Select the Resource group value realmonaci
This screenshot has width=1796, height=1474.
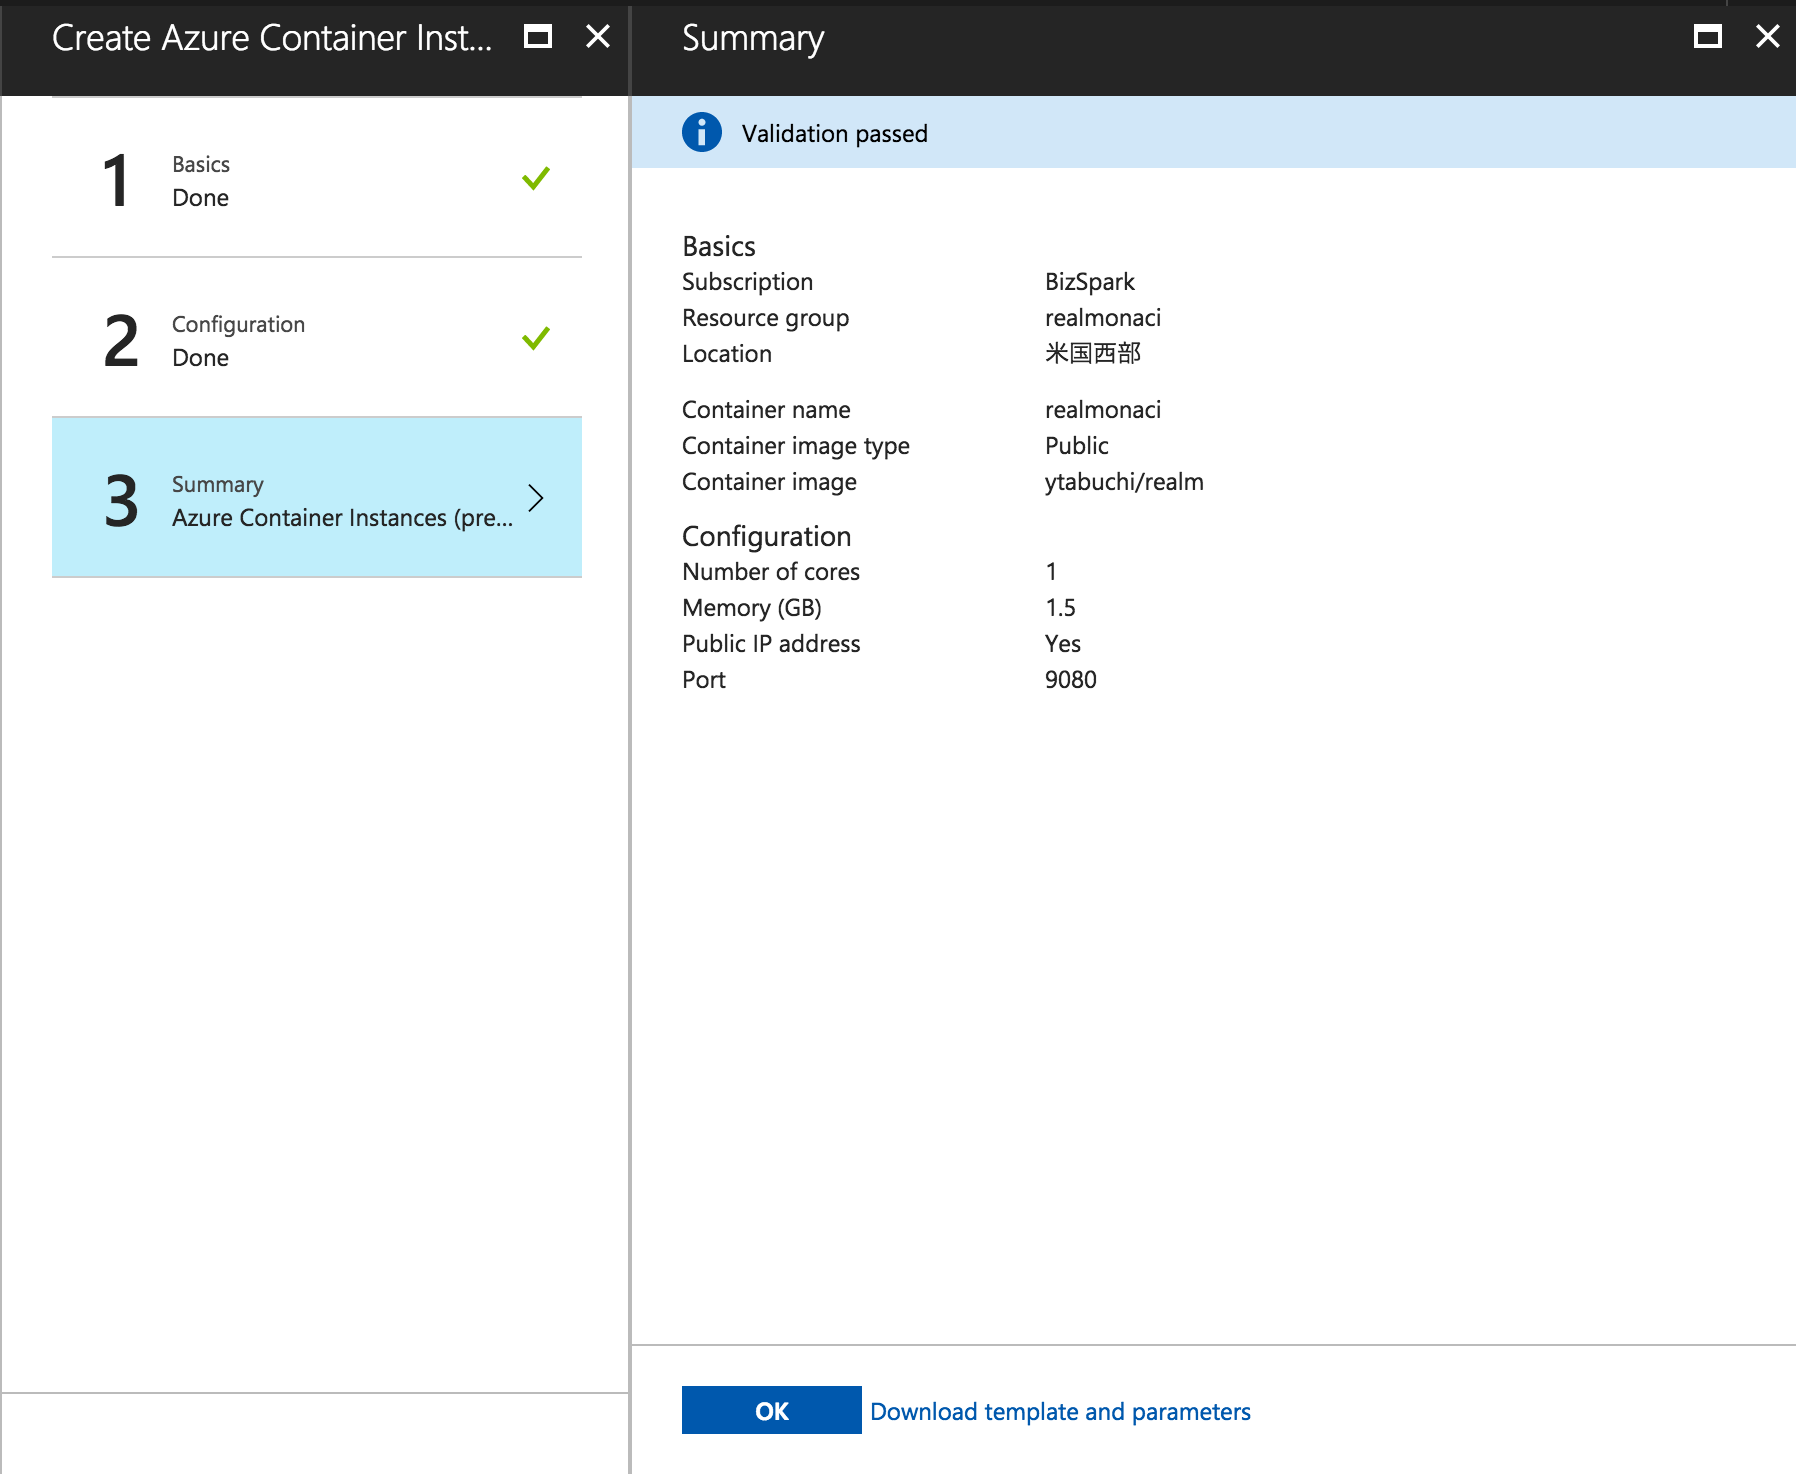1103,318
